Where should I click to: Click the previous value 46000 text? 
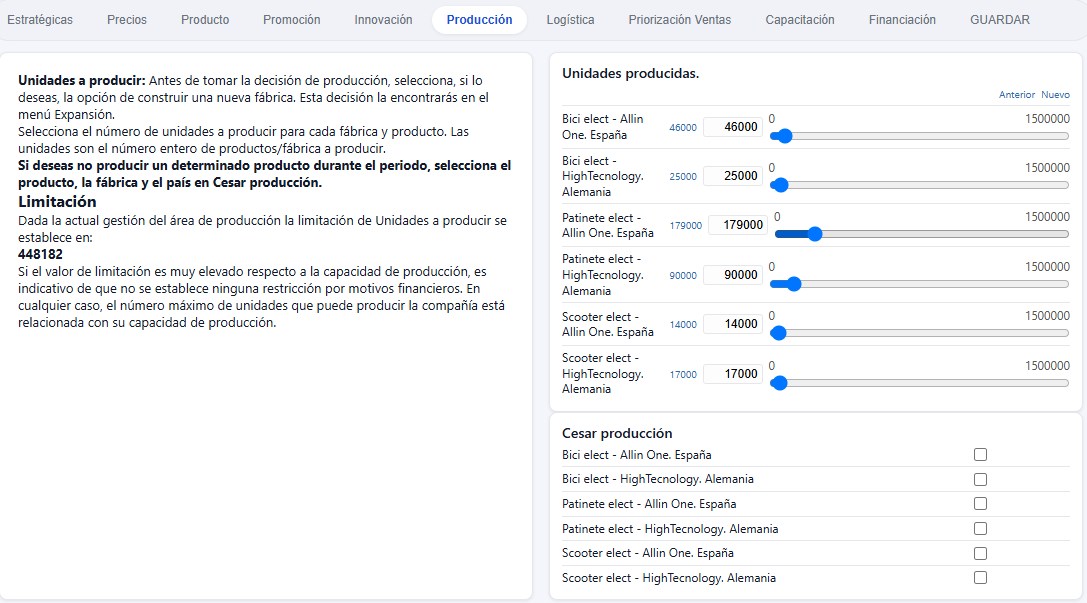tap(683, 128)
